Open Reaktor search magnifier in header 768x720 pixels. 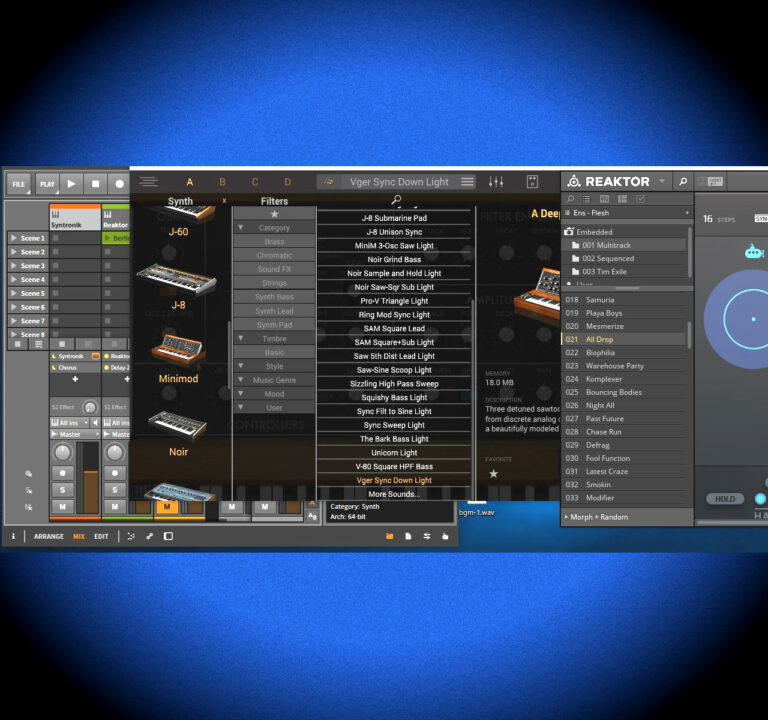[x=683, y=182]
